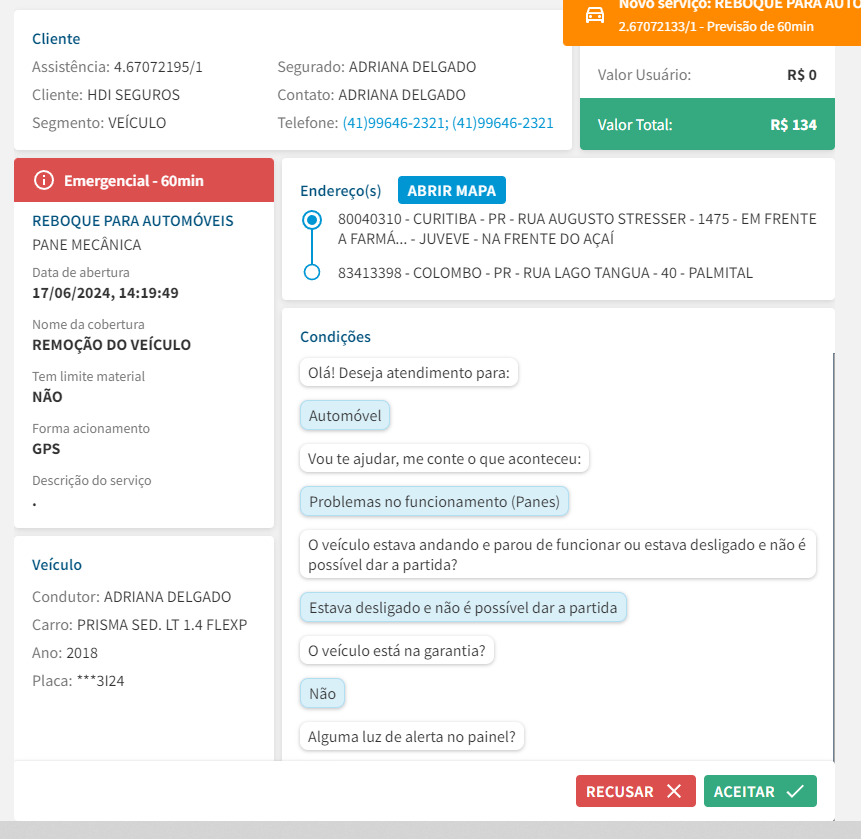This screenshot has width=861, height=839.
Task: Click the Condições section heading
Action: pyautogui.click(x=336, y=337)
